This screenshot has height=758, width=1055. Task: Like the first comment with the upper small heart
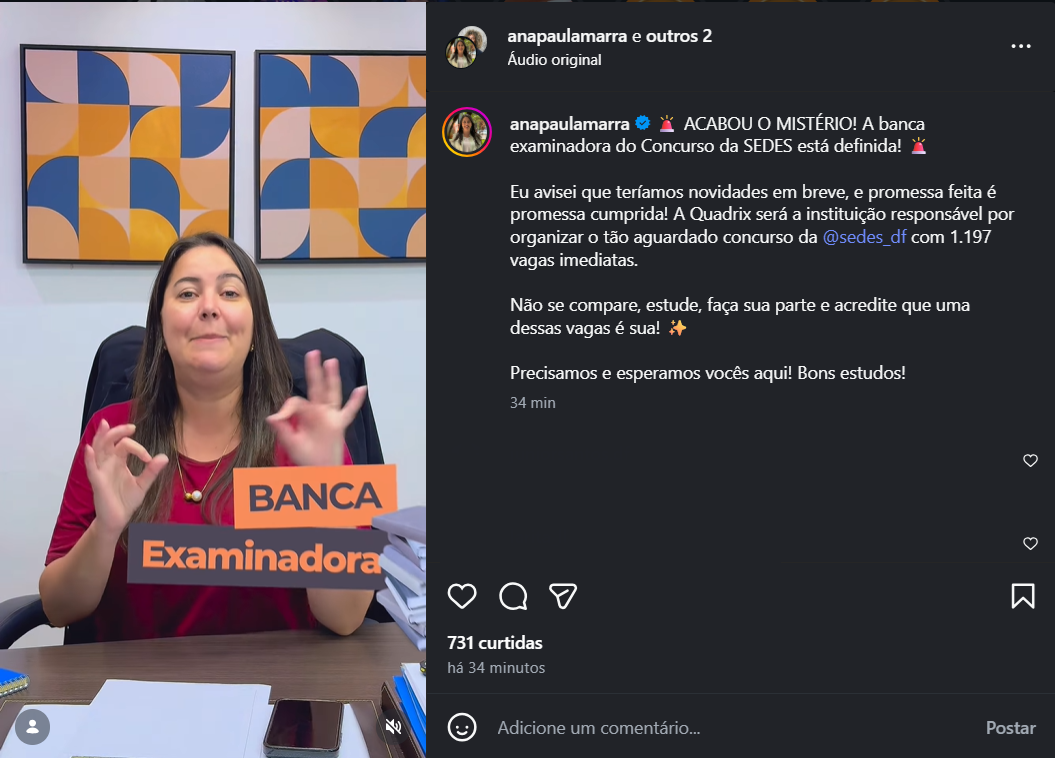pos(1030,461)
